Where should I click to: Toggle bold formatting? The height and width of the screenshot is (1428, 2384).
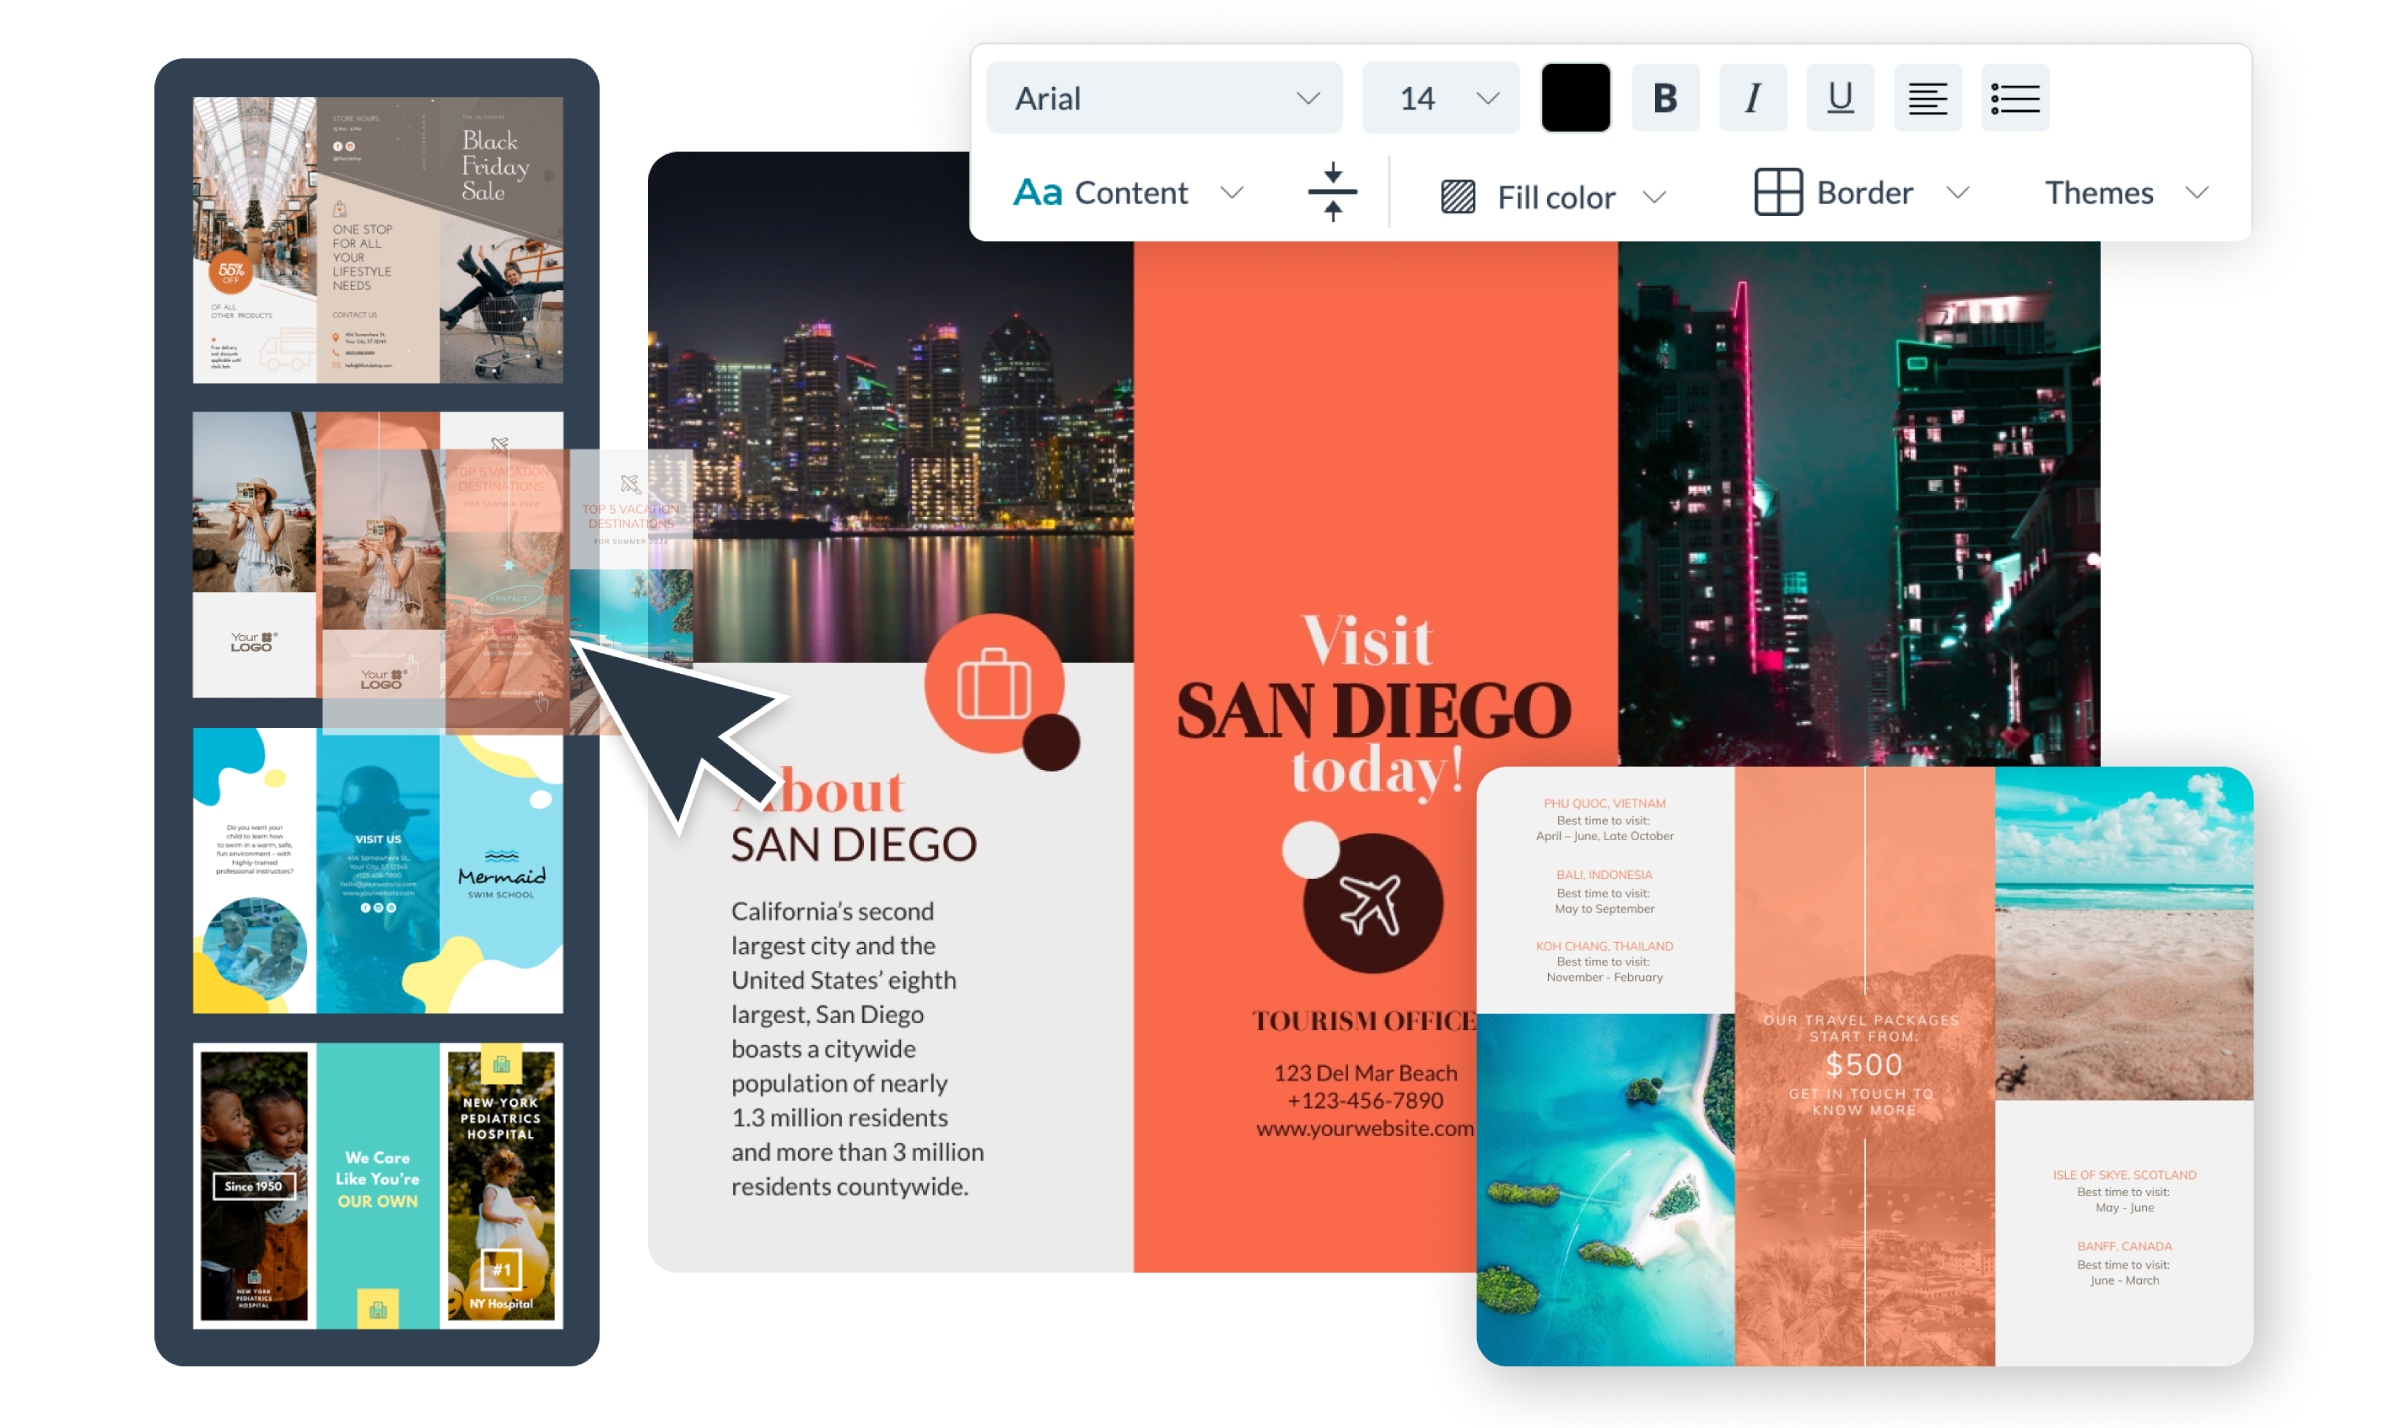[1664, 97]
